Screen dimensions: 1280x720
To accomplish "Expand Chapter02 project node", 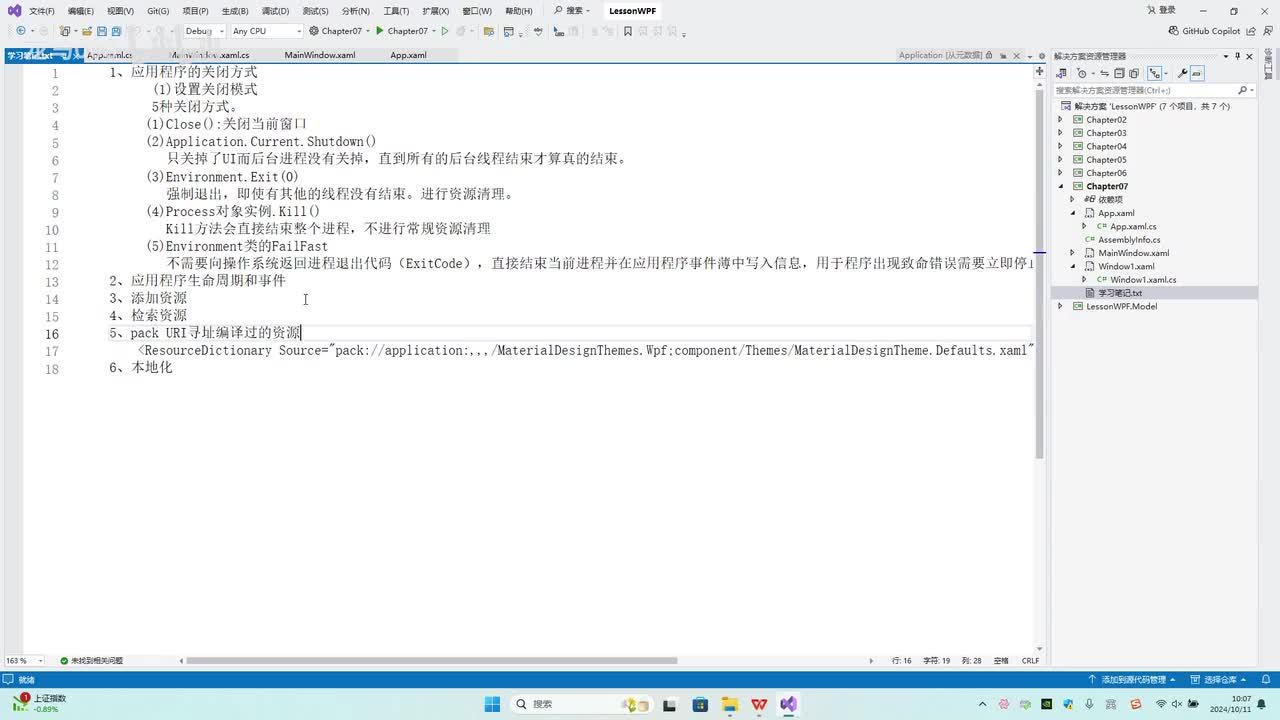I will pyautogui.click(x=1061, y=120).
